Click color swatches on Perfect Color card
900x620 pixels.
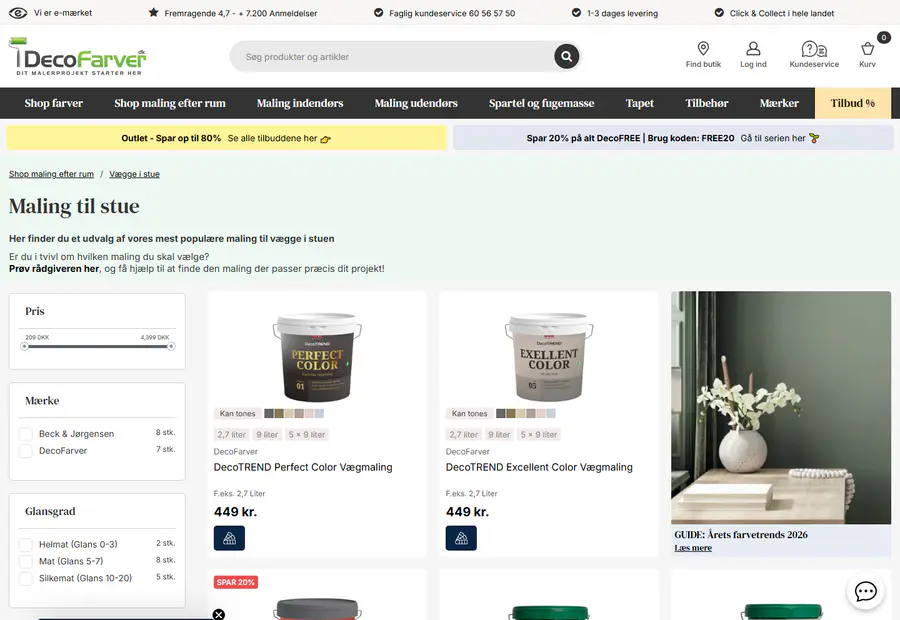click(294, 413)
